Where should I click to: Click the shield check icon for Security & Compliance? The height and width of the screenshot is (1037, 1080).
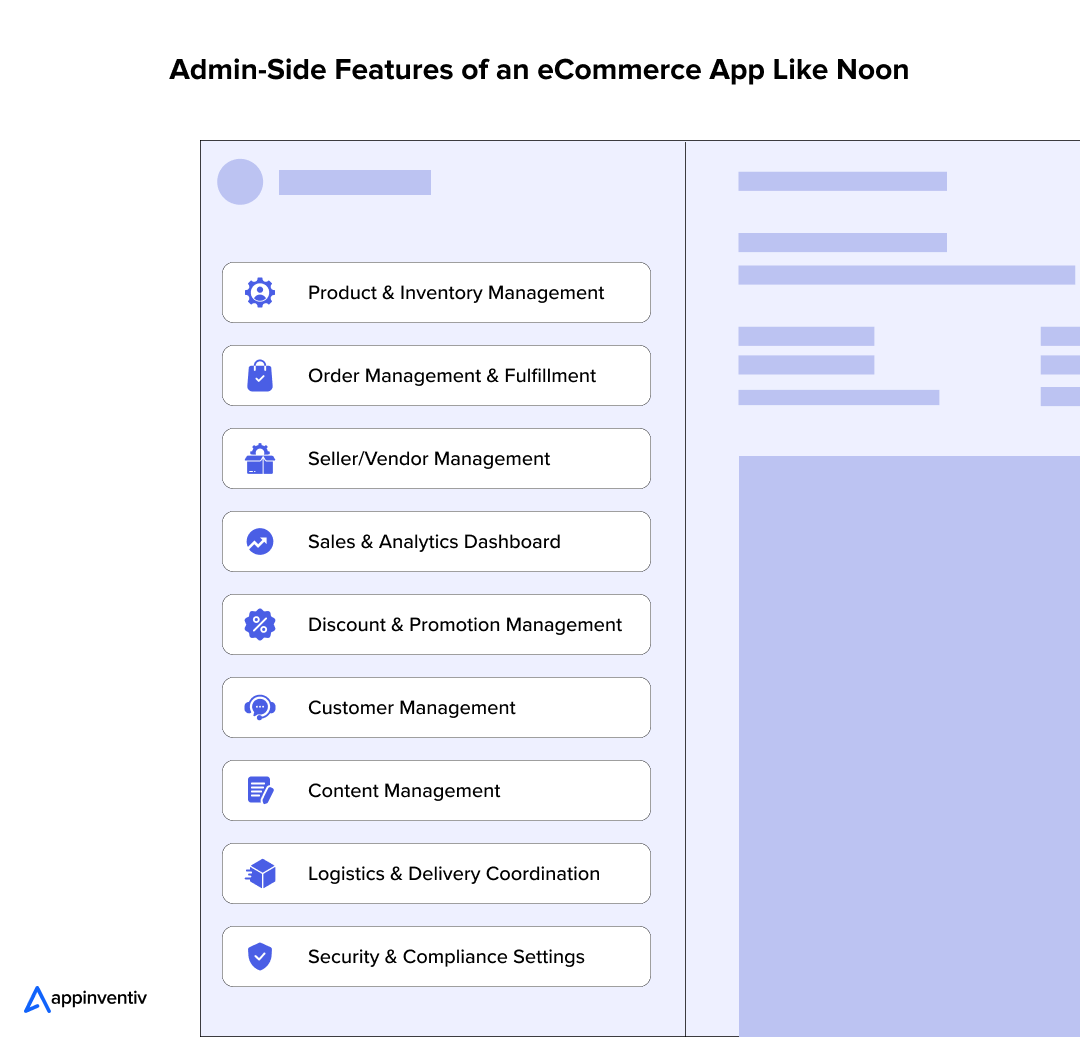pyautogui.click(x=260, y=956)
